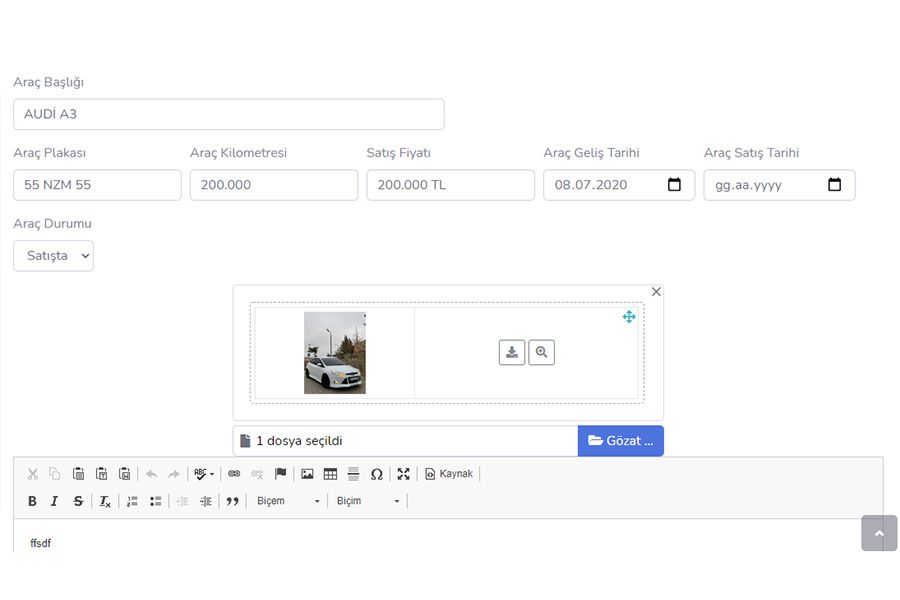Insert a special character with Omega icon
900x600 pixels.
click(x=377, y=474)
